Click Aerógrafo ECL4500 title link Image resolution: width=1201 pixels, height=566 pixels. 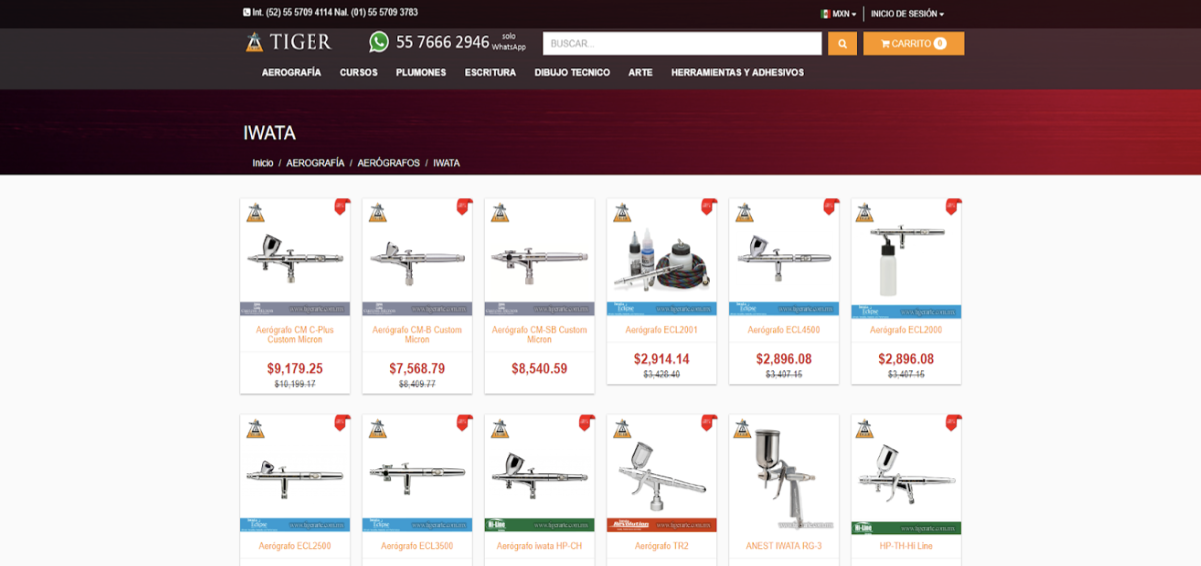tap(784, 330)
